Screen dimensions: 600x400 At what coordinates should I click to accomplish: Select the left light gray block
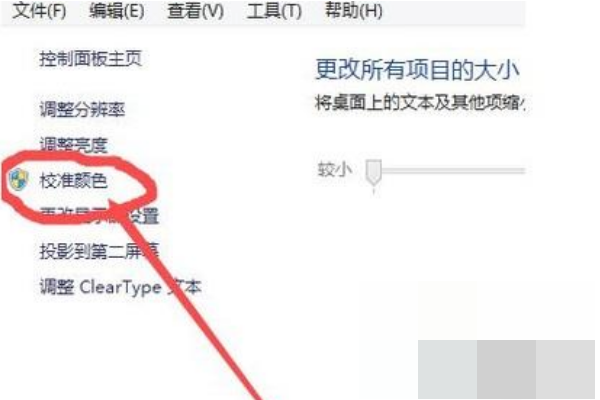pos(447,369)
